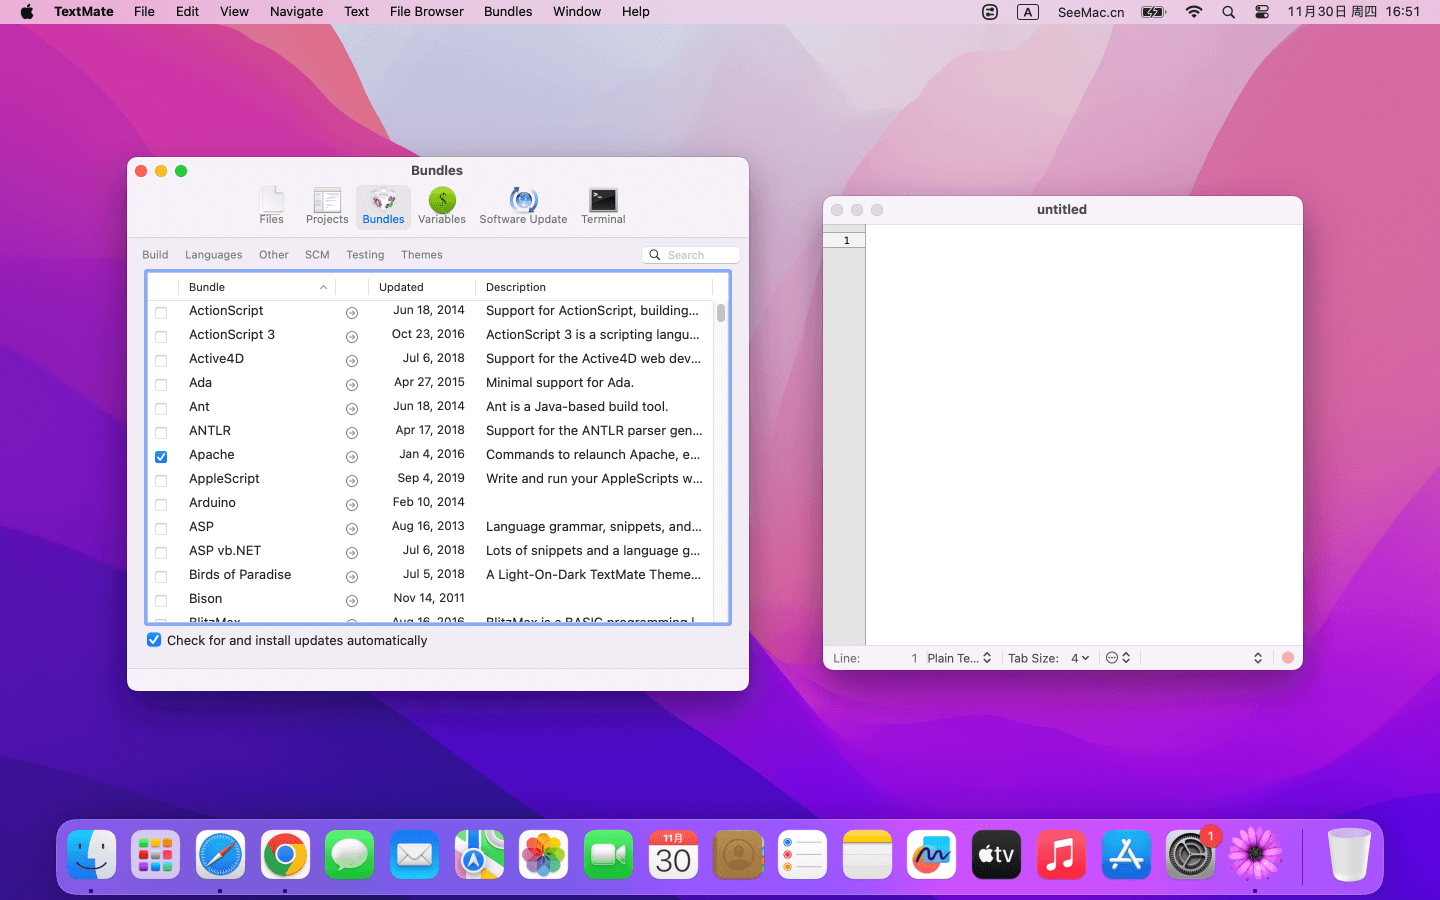
Task: Click the Ada description text
Action: (x=560, y=383)
